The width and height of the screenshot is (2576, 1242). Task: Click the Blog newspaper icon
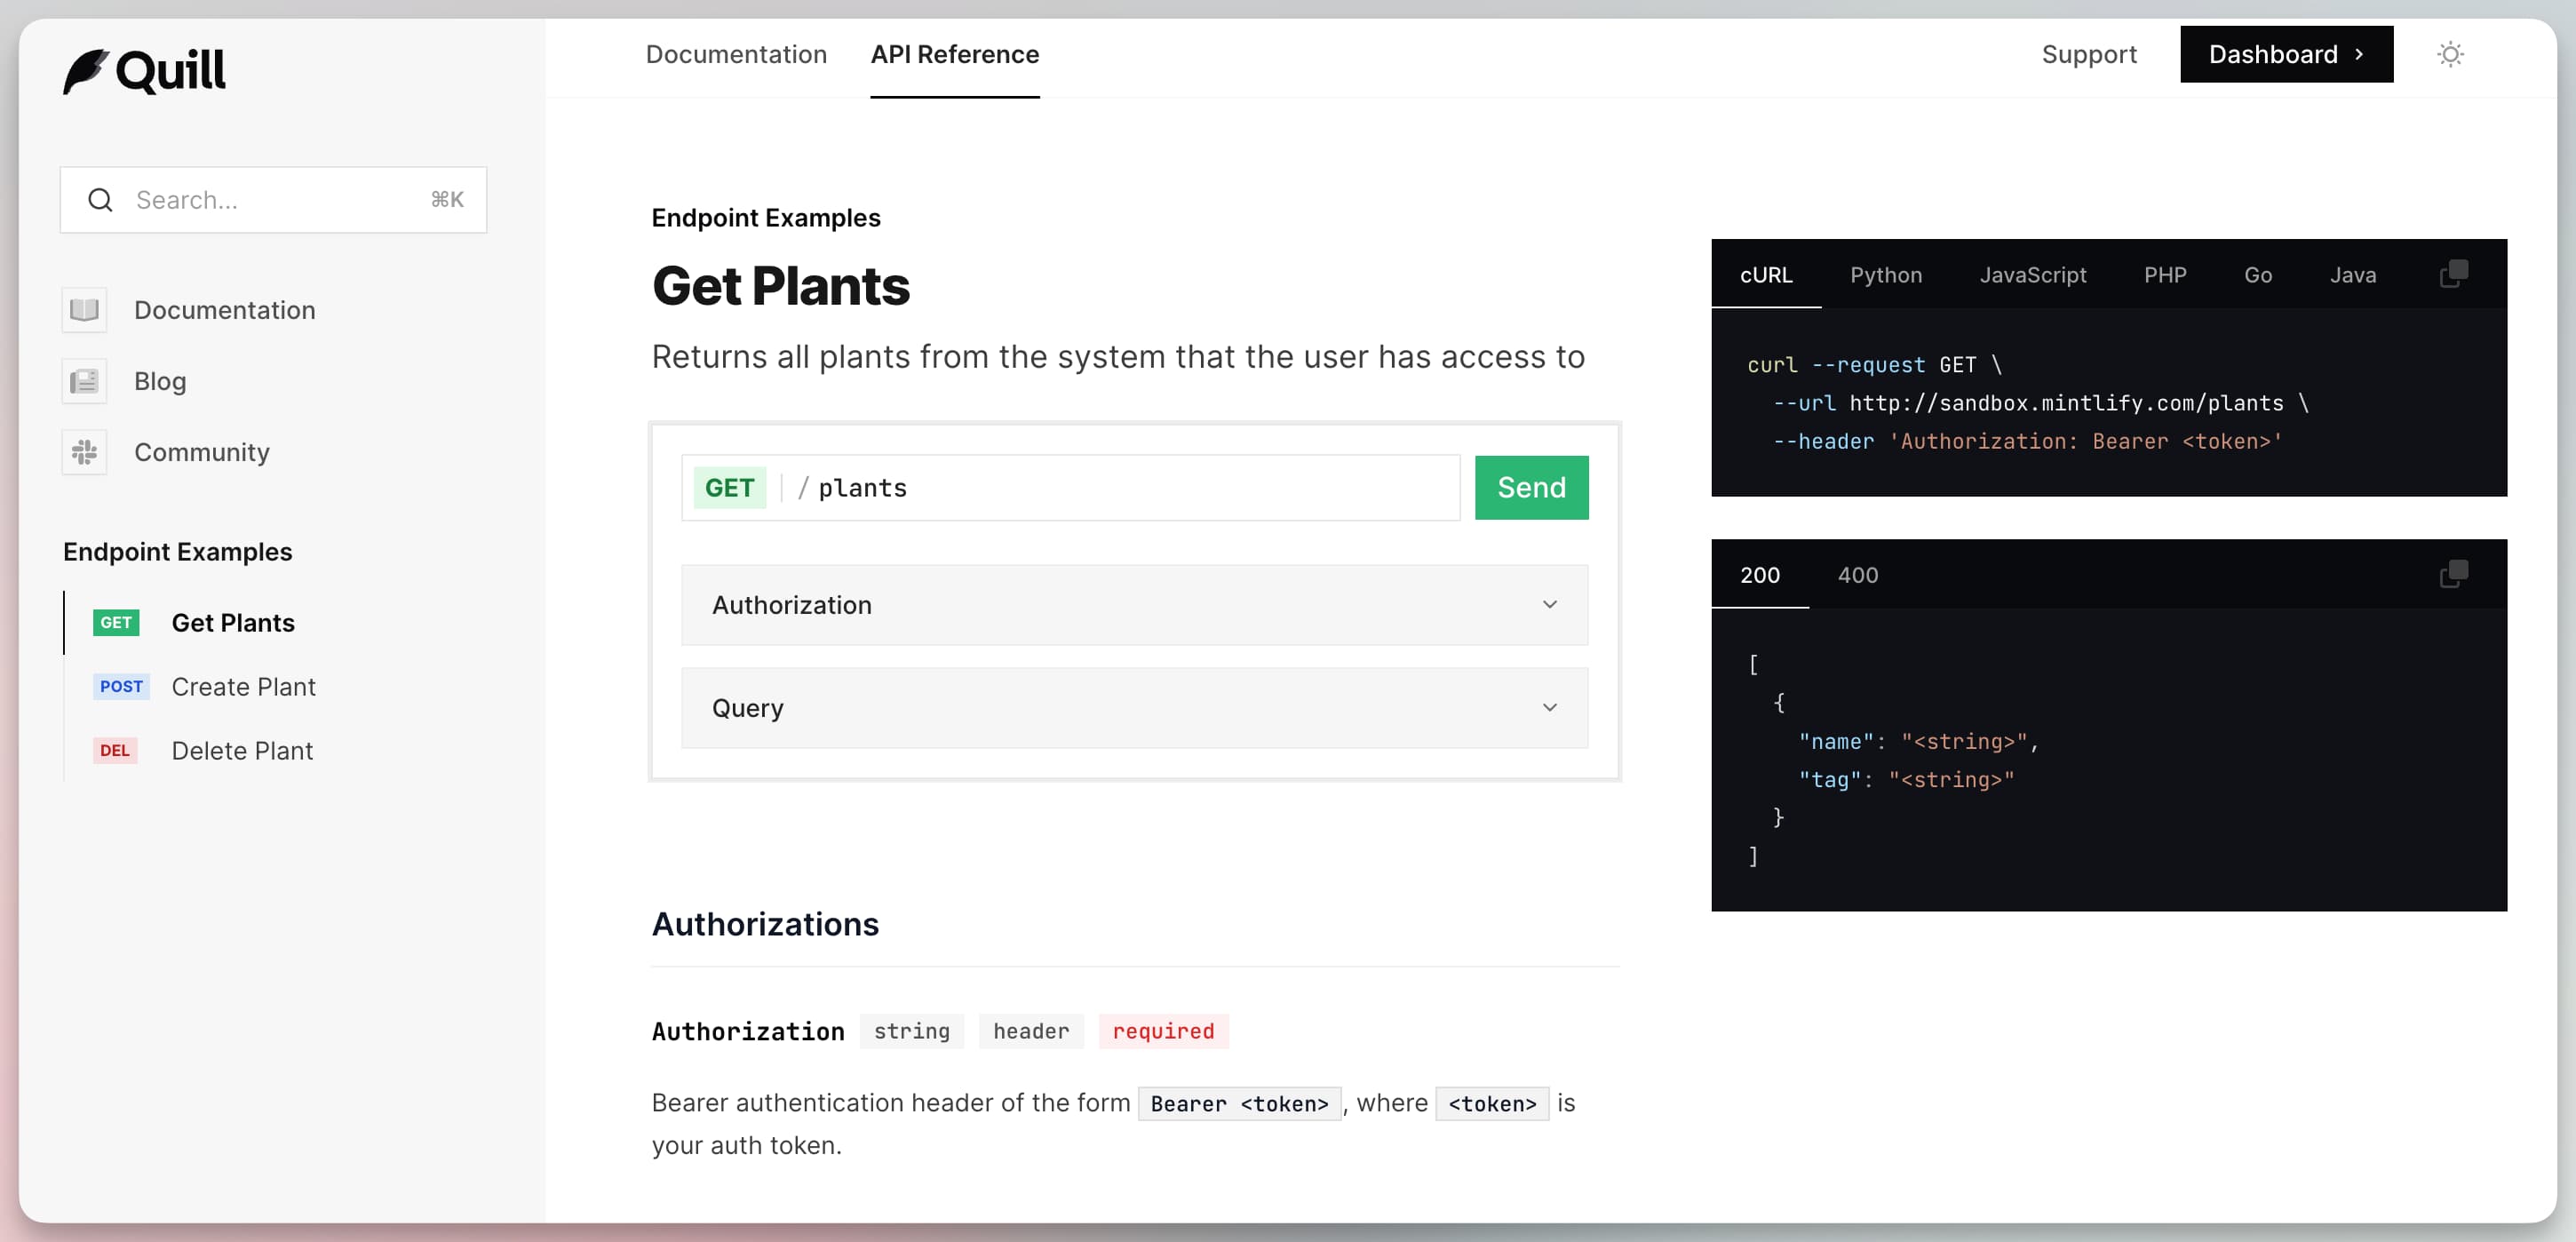click(x=84, y=381)
